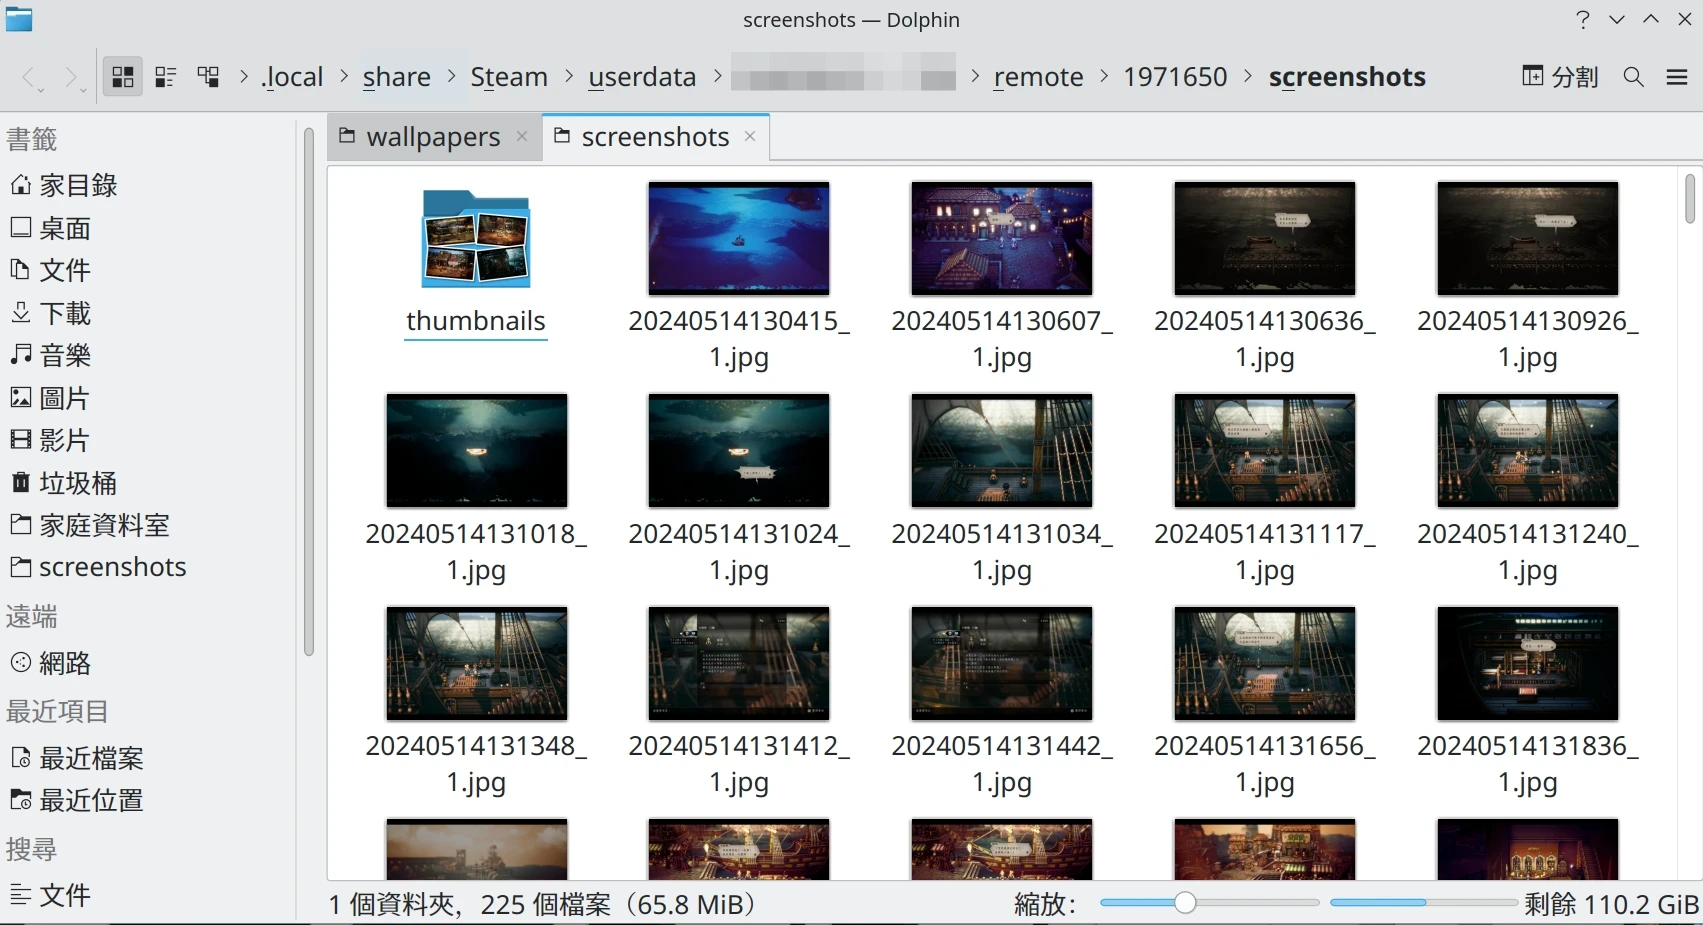Expand chevron before remote breadcrumb
This screenshot has height=925, width=1703.
tap(975, 76)
